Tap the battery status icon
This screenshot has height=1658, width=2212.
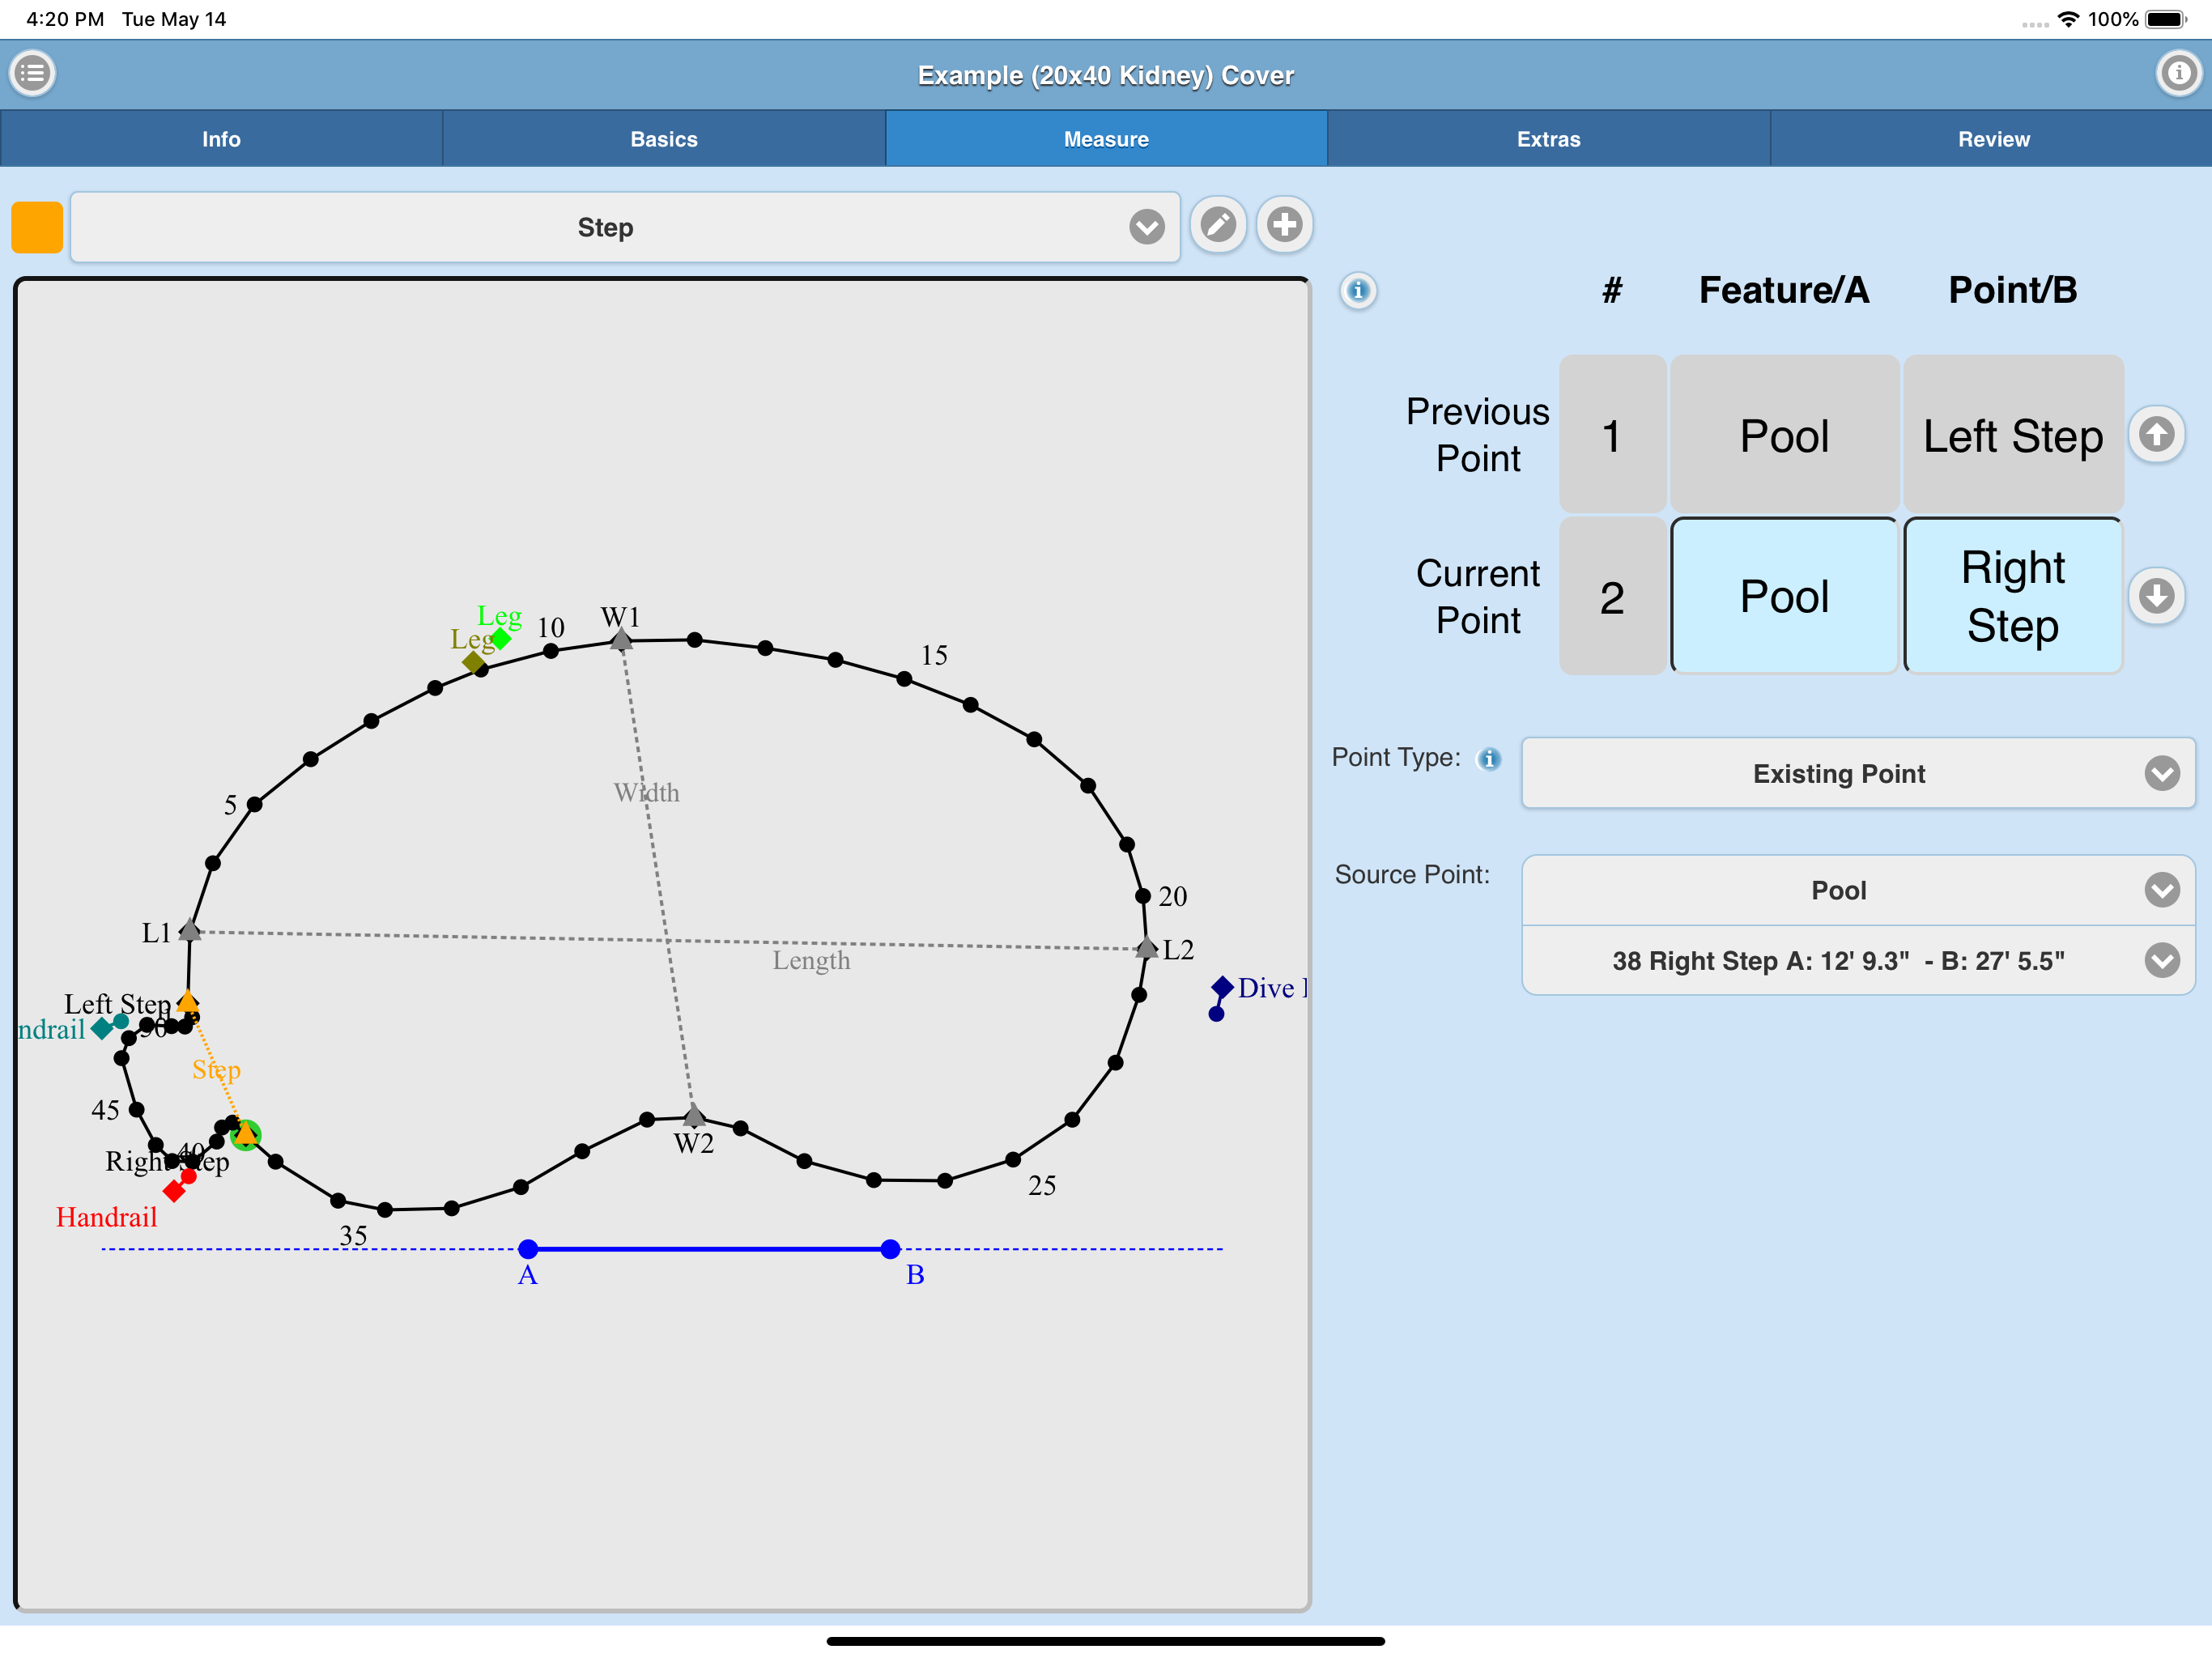tap(2167, 19)
